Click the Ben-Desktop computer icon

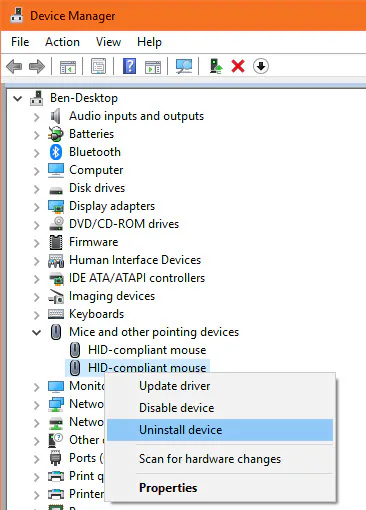37,98
